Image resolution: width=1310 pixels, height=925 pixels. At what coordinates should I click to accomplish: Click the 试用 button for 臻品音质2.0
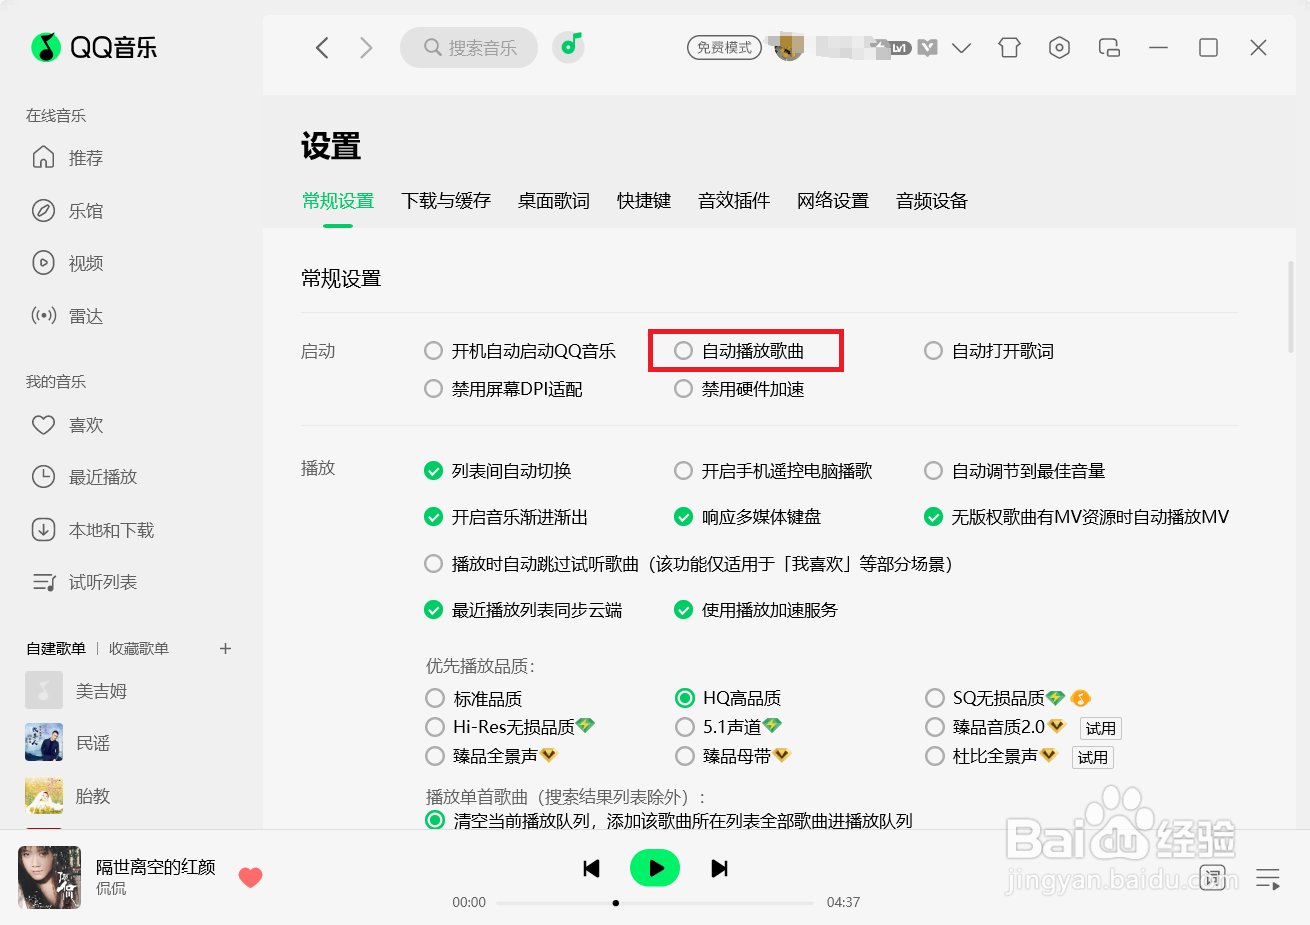(1100, 728)
